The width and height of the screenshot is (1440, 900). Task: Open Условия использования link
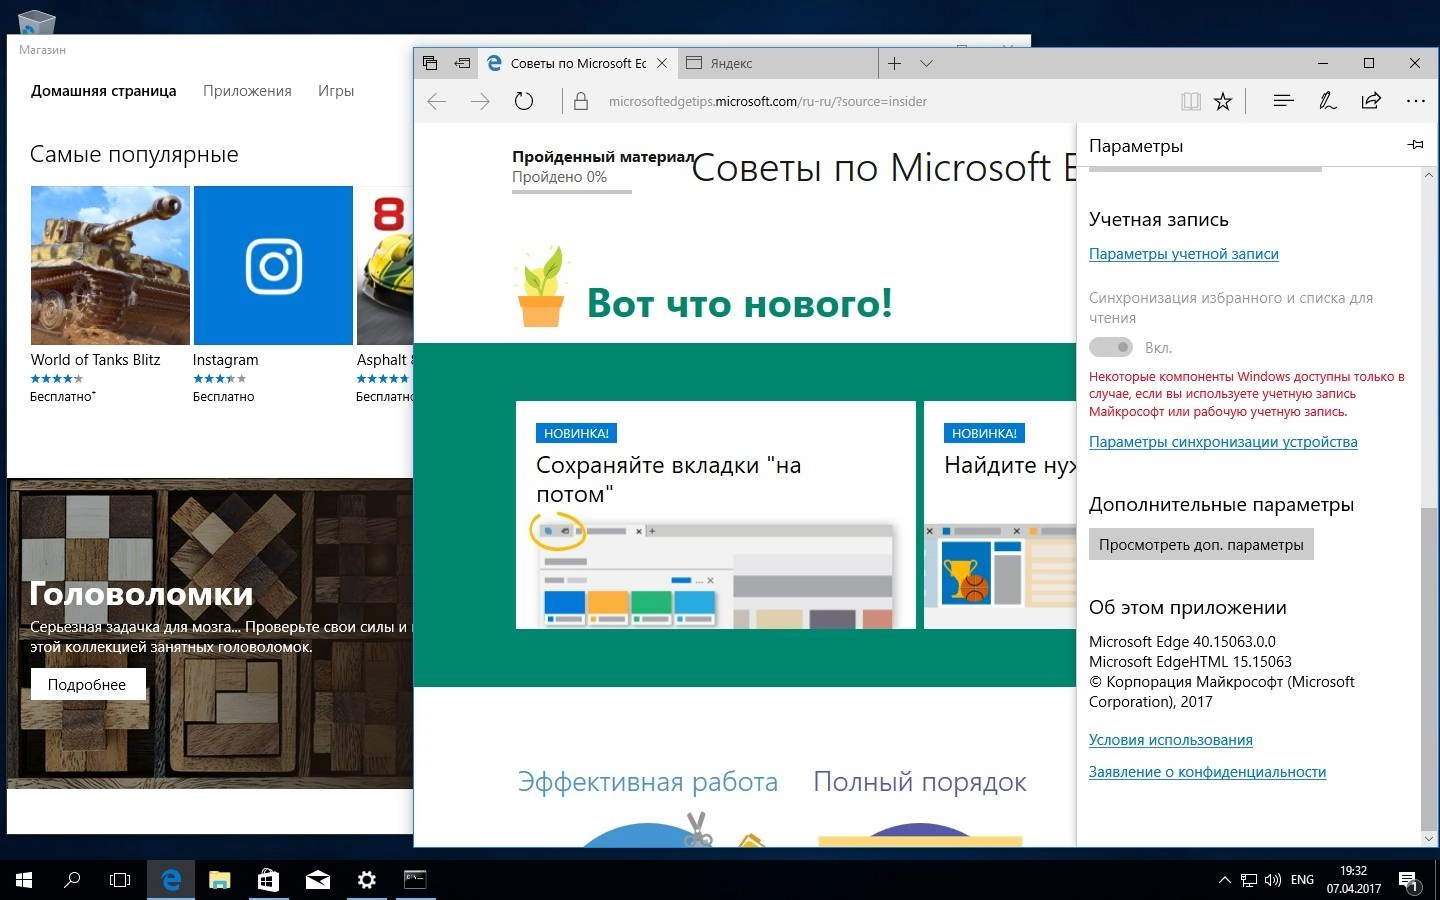[x=1171, y=740]
